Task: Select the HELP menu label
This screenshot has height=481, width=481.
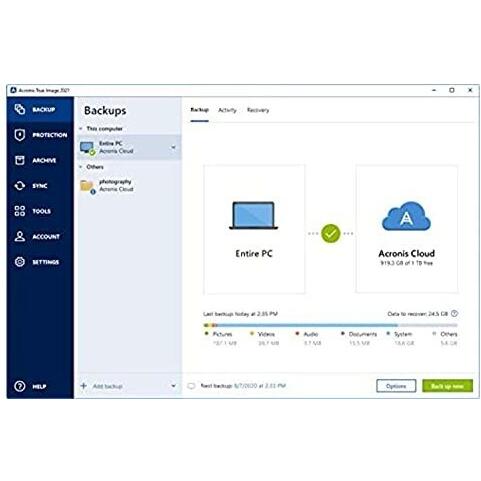Action: pyautogui.click(x=39, y=387)
